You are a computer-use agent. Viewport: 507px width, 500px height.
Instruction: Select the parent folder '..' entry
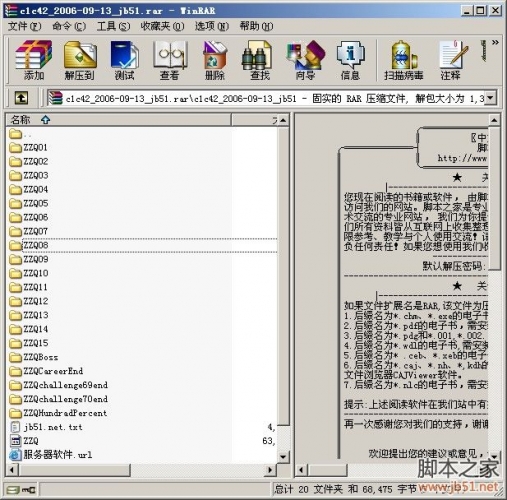(x=21, y=134)
